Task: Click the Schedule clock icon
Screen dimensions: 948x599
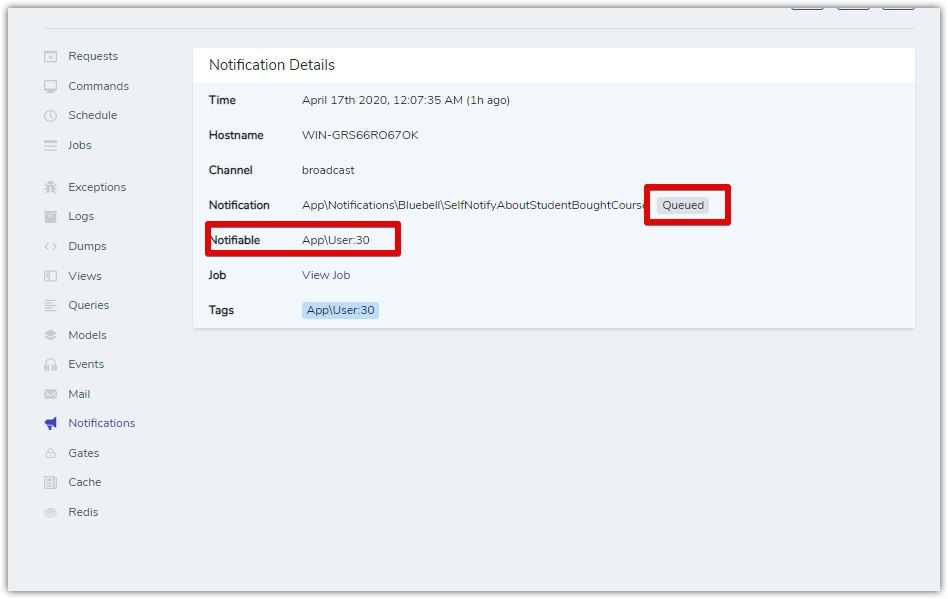Action: (x=50, y=115)
